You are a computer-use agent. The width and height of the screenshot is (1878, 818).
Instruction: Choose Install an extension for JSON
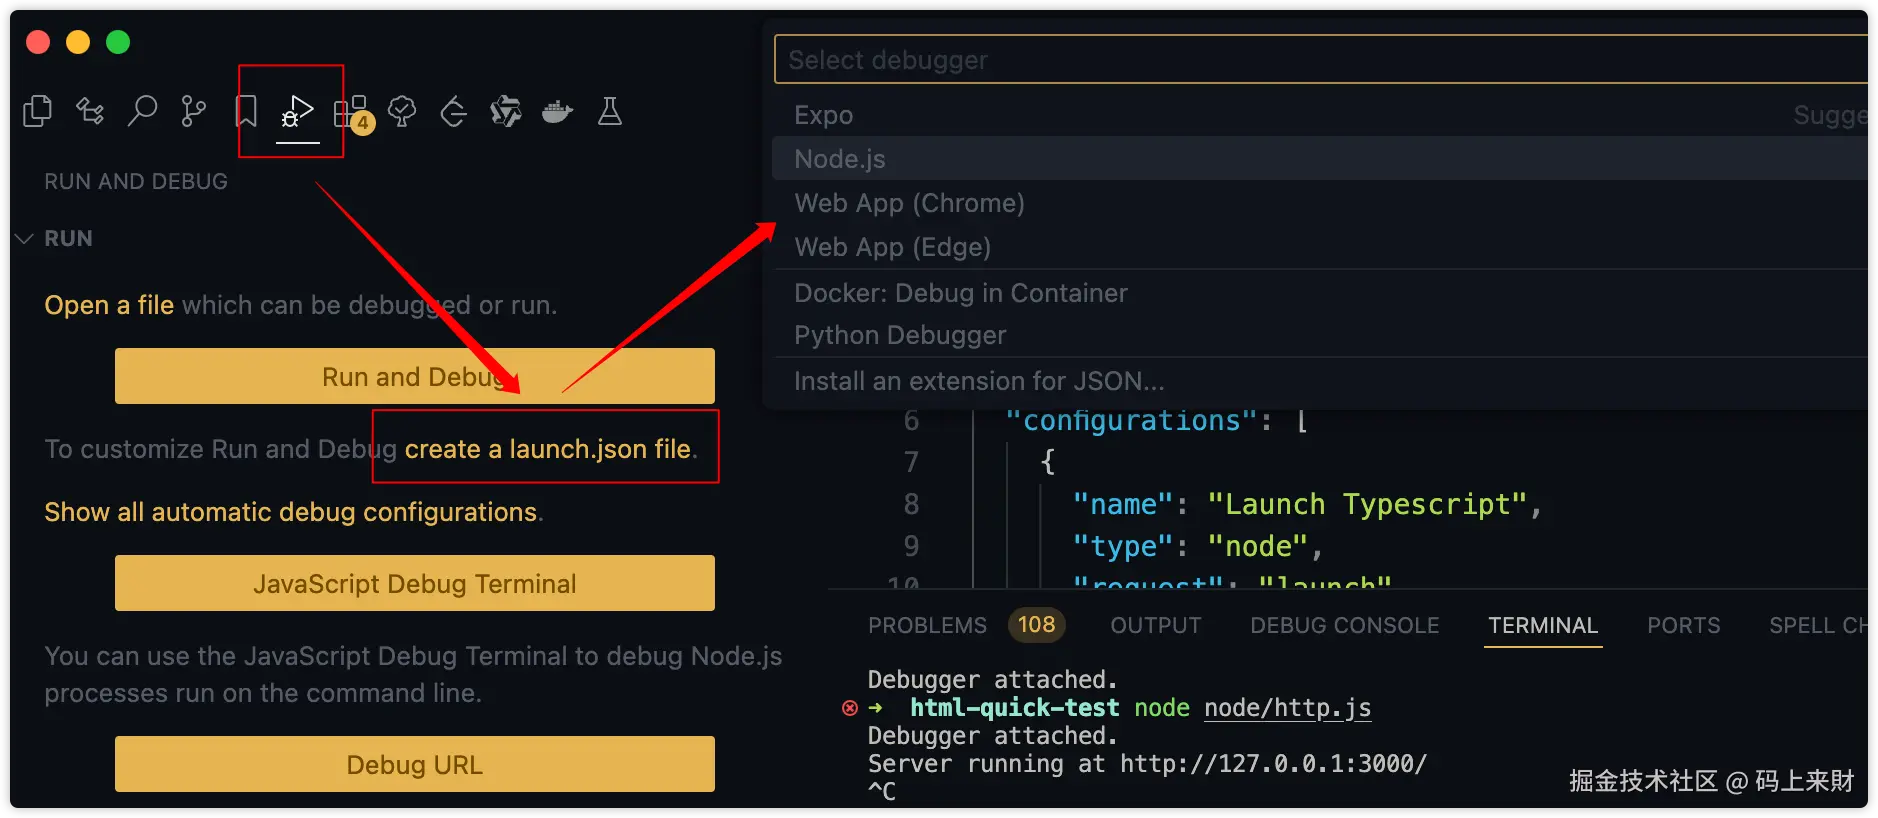[x=1320, y=381]
